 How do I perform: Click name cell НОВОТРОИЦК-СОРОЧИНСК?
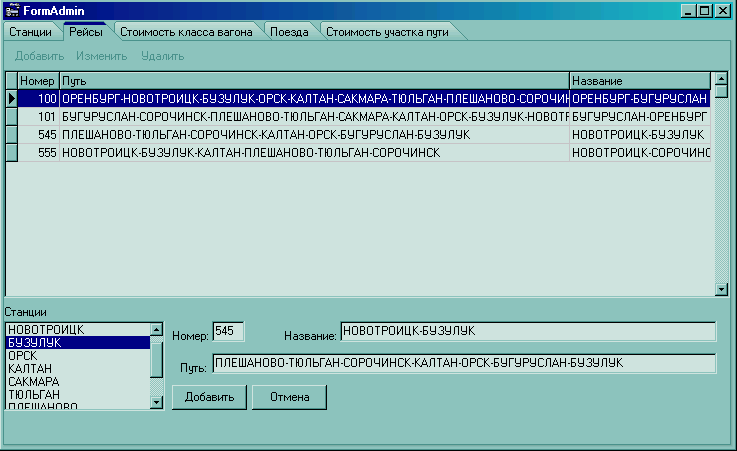640,153
